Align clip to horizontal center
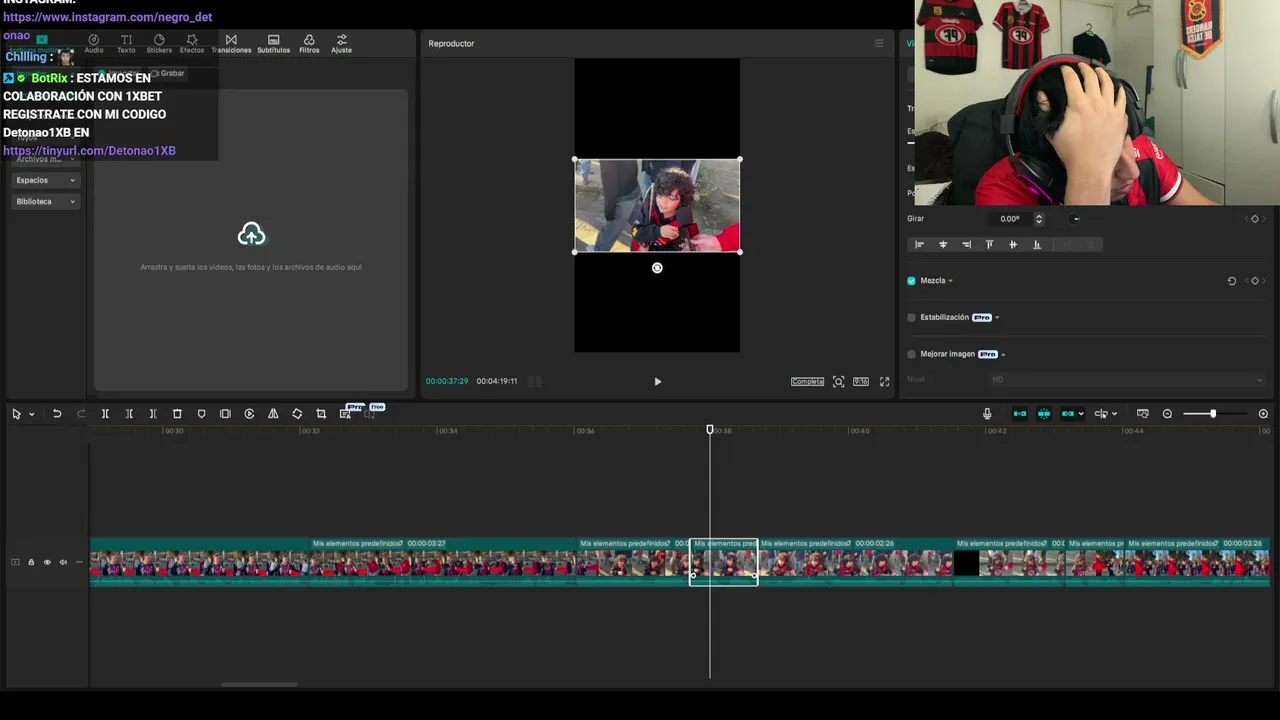This screenshot has height=720, width=1280. [x=943, y=244]
